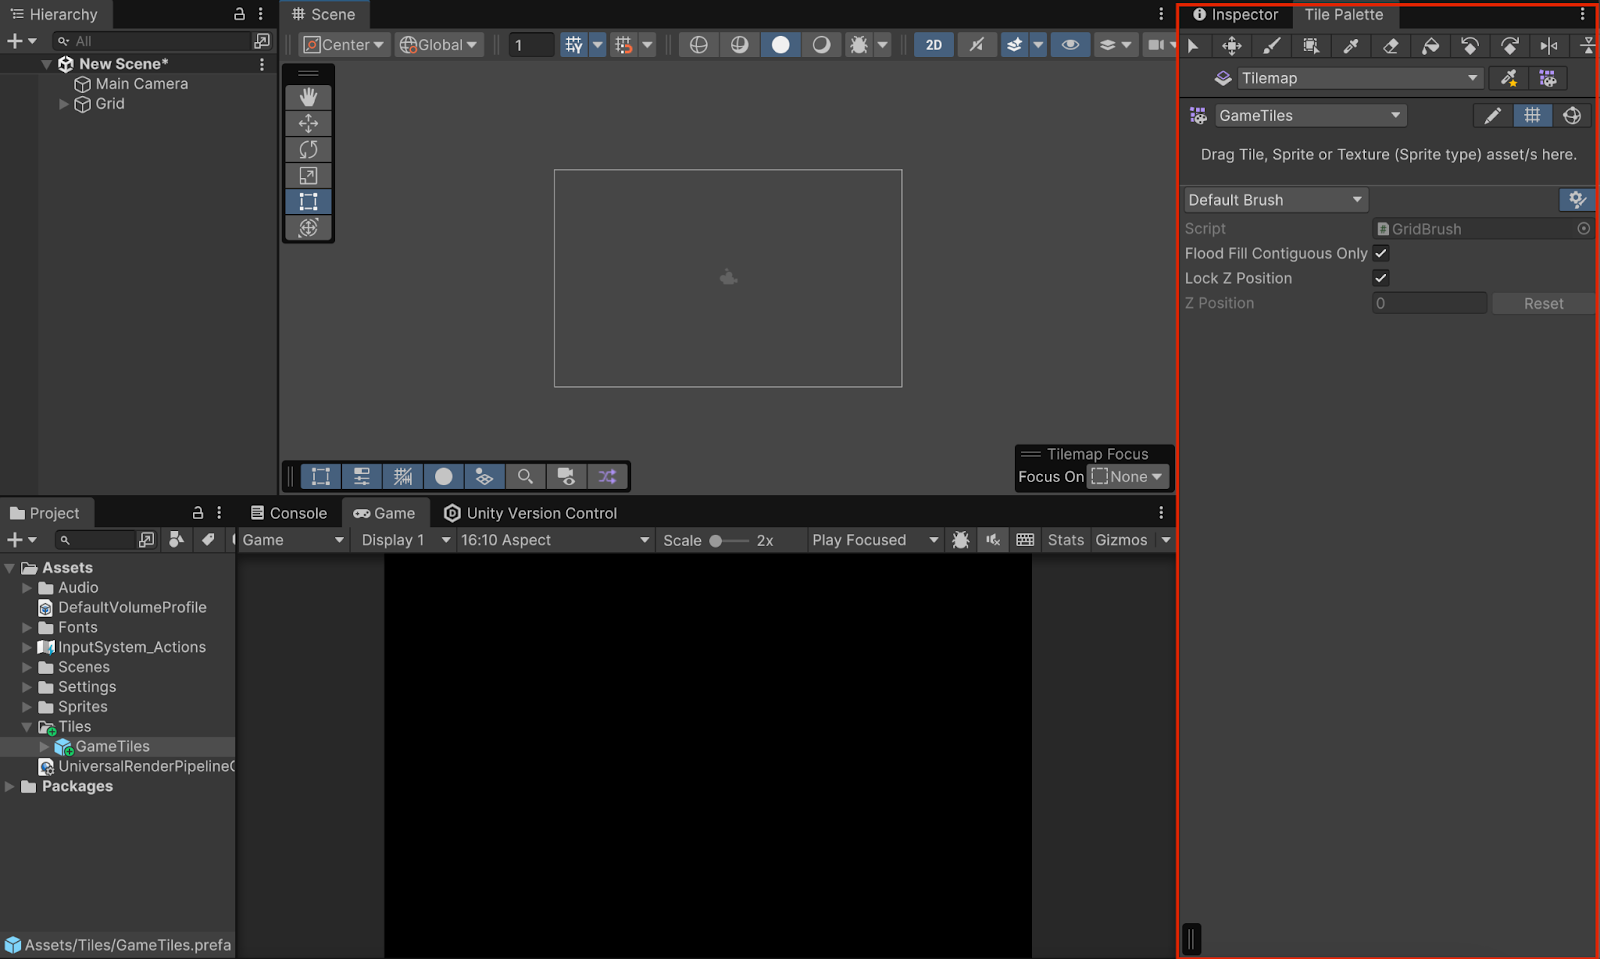The width and height of the screenshot is (1600, 959).
Task: Expand the Grid object in Hierarchy
Action: 64,104
